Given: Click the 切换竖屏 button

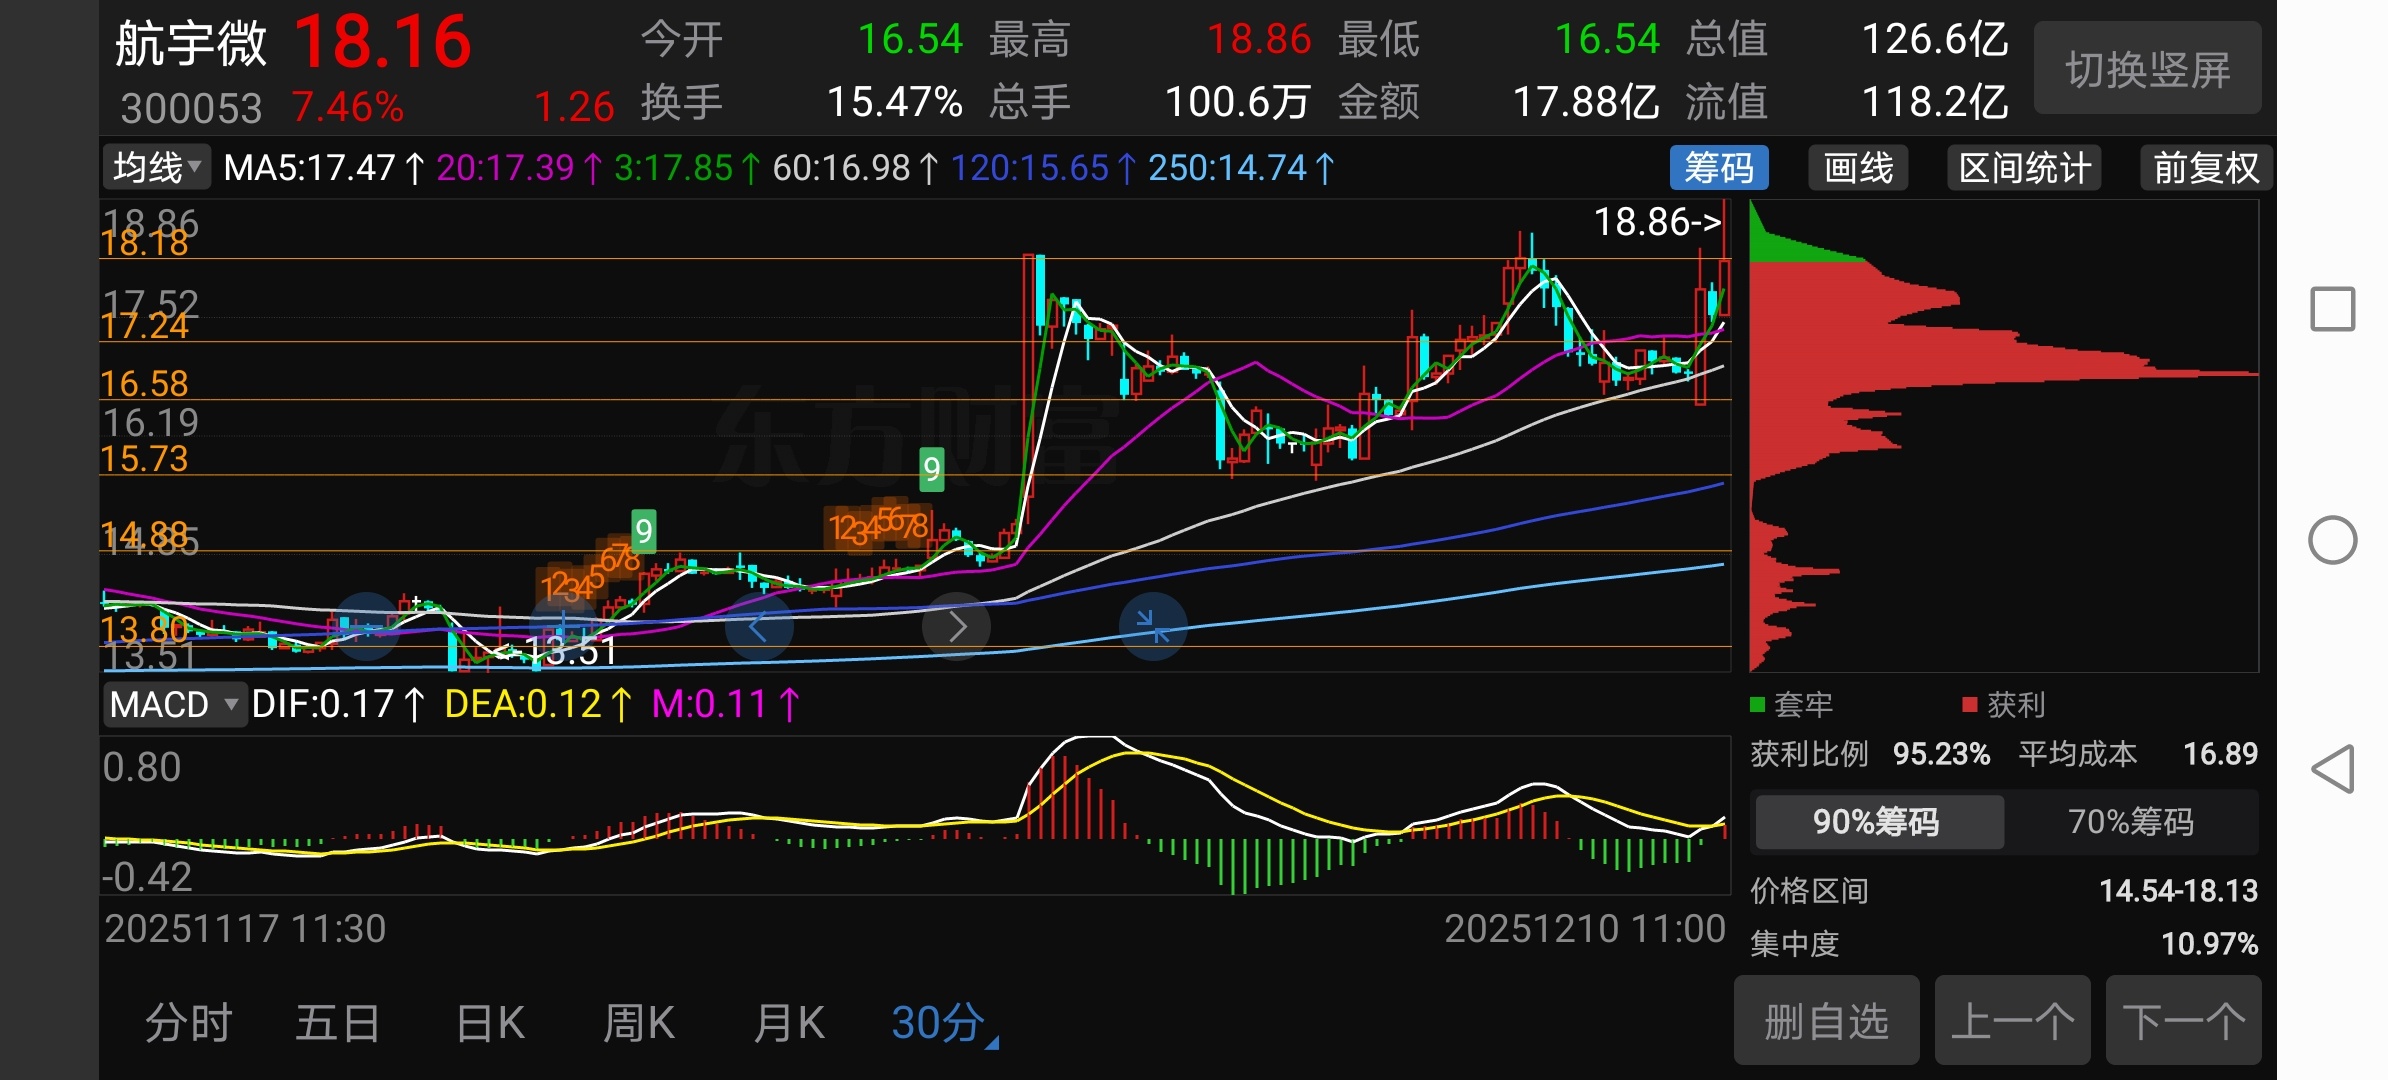Looking at the screenshot, I should point(2147,70).
